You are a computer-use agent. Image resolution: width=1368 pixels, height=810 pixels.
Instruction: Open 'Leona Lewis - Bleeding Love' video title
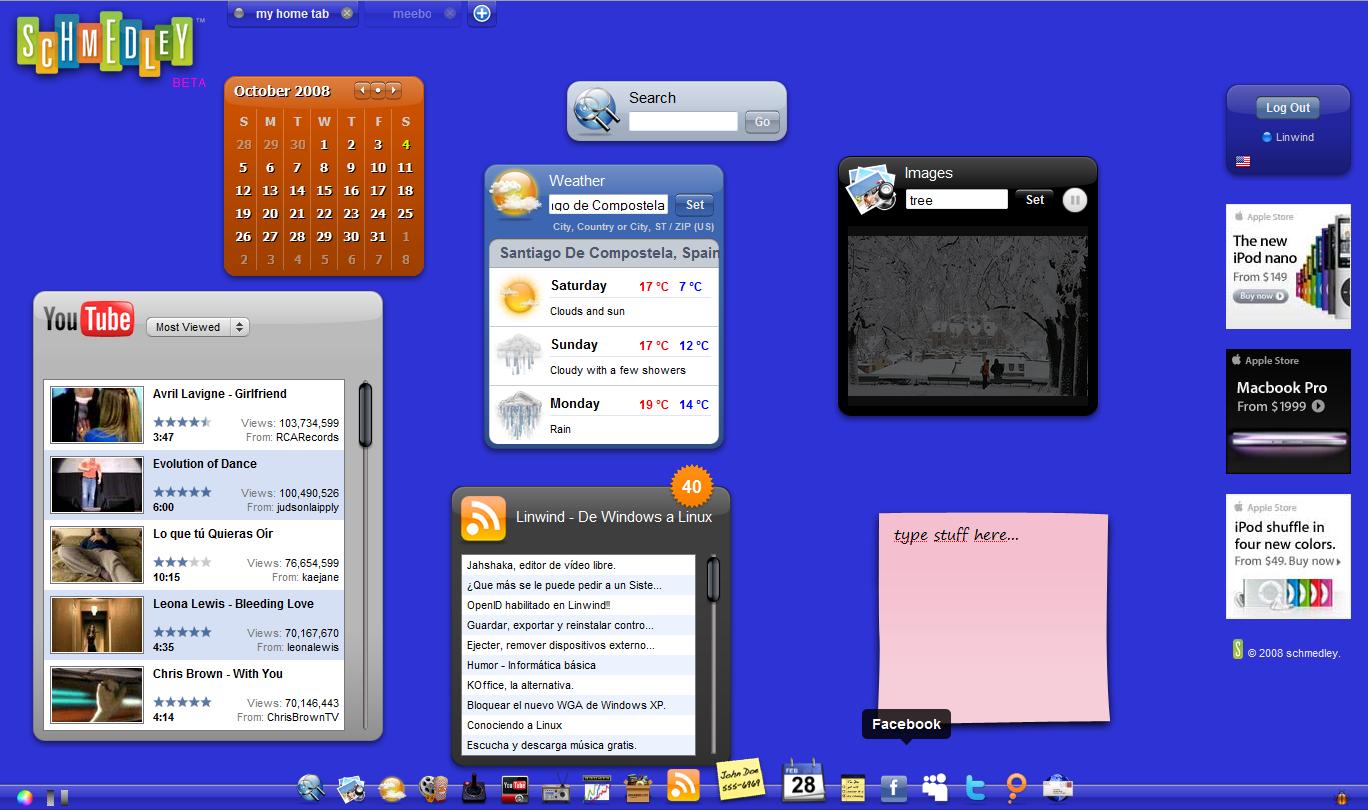pyautogui.click(x=233, y=604)
